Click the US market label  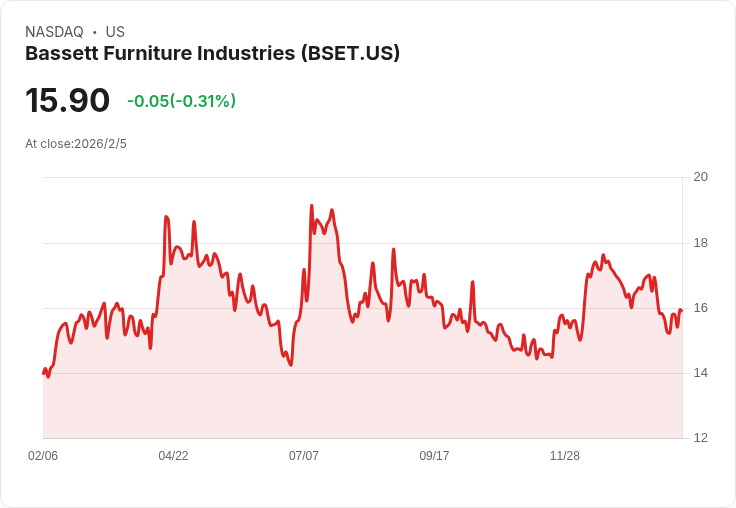pyautogui.click(x=115, y=32)
